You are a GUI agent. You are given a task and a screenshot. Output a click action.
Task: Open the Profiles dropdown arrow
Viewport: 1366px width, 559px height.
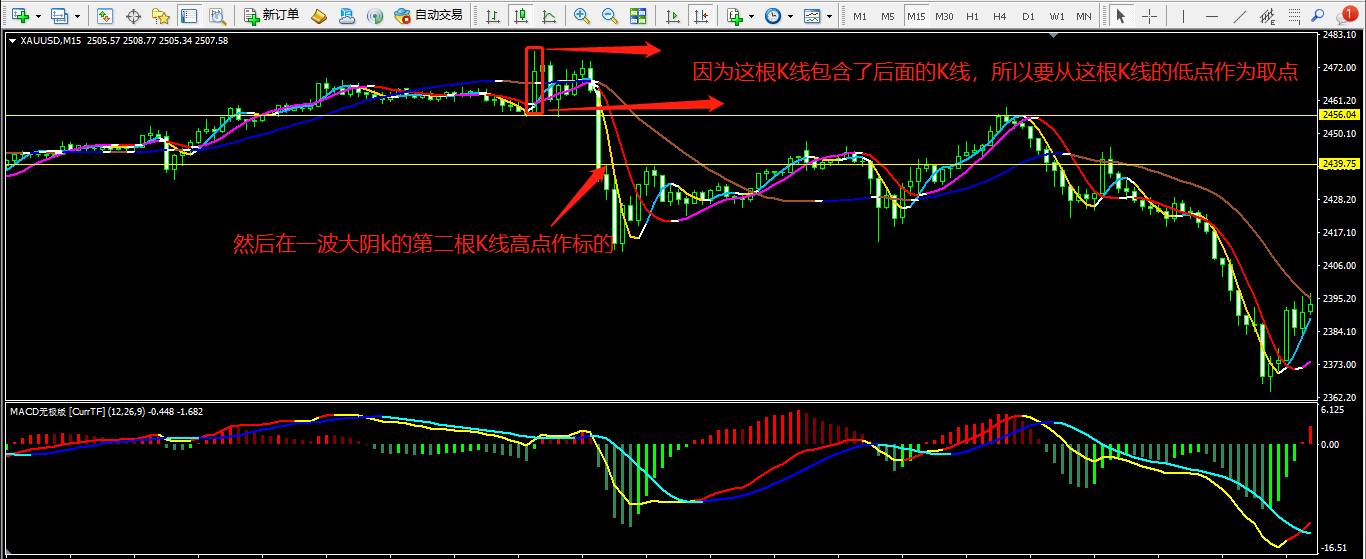[x=77, y=16]
